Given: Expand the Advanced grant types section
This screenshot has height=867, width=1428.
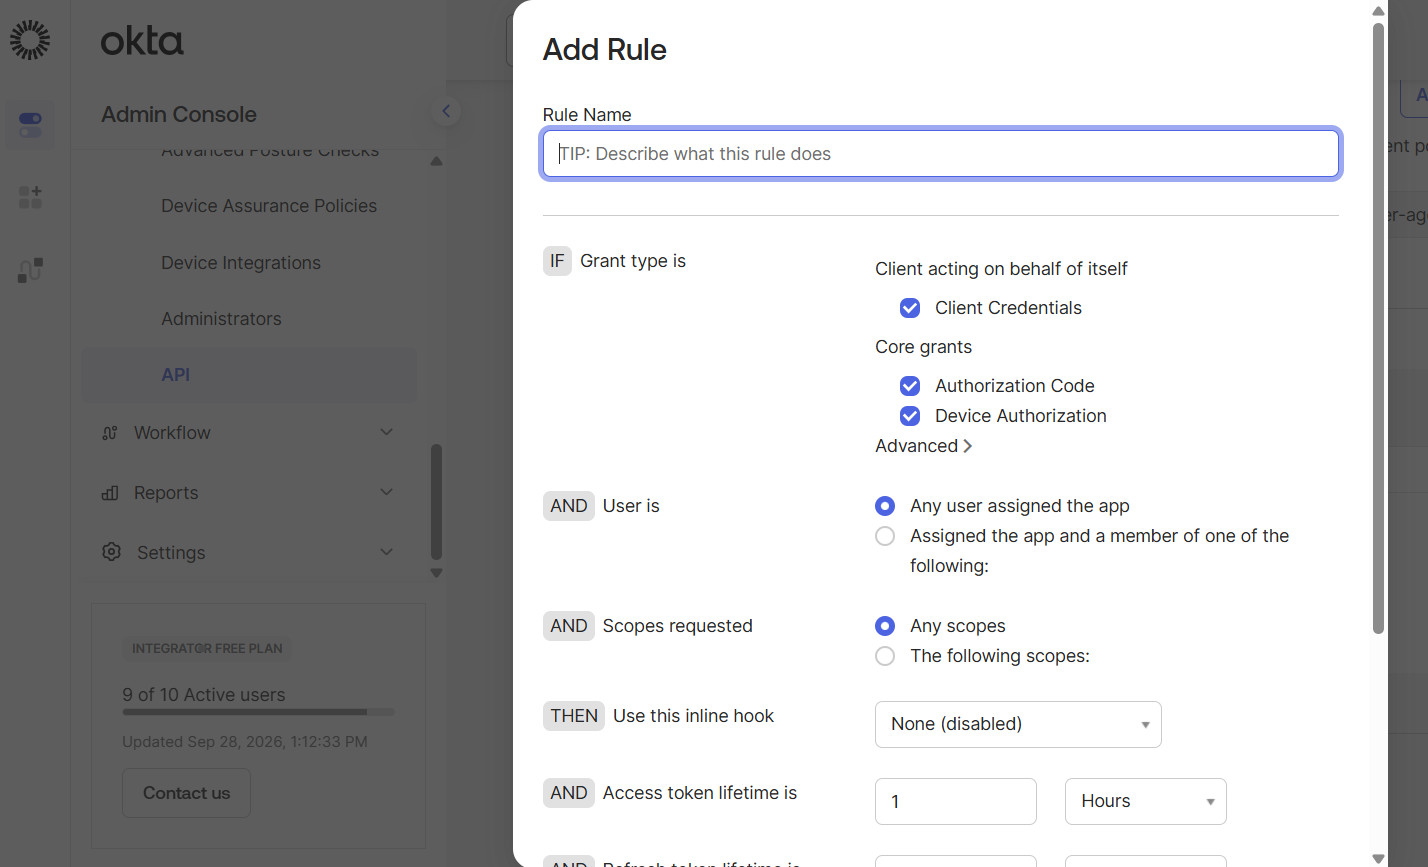Looking at the screenshot, I should [923, 446].
